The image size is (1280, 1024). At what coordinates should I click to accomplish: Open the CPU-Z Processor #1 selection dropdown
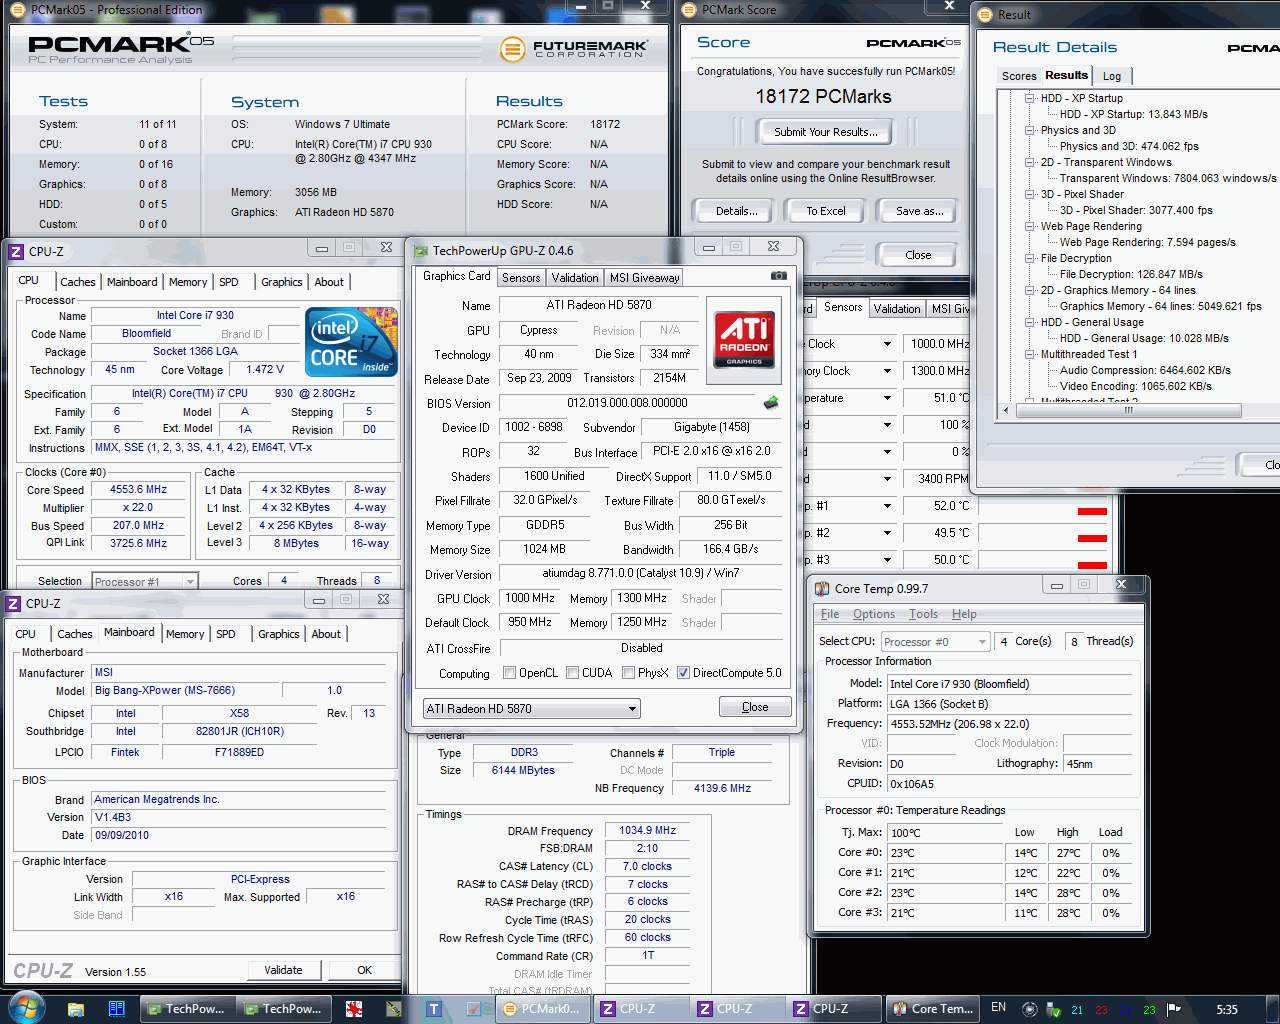coord(145,581)
